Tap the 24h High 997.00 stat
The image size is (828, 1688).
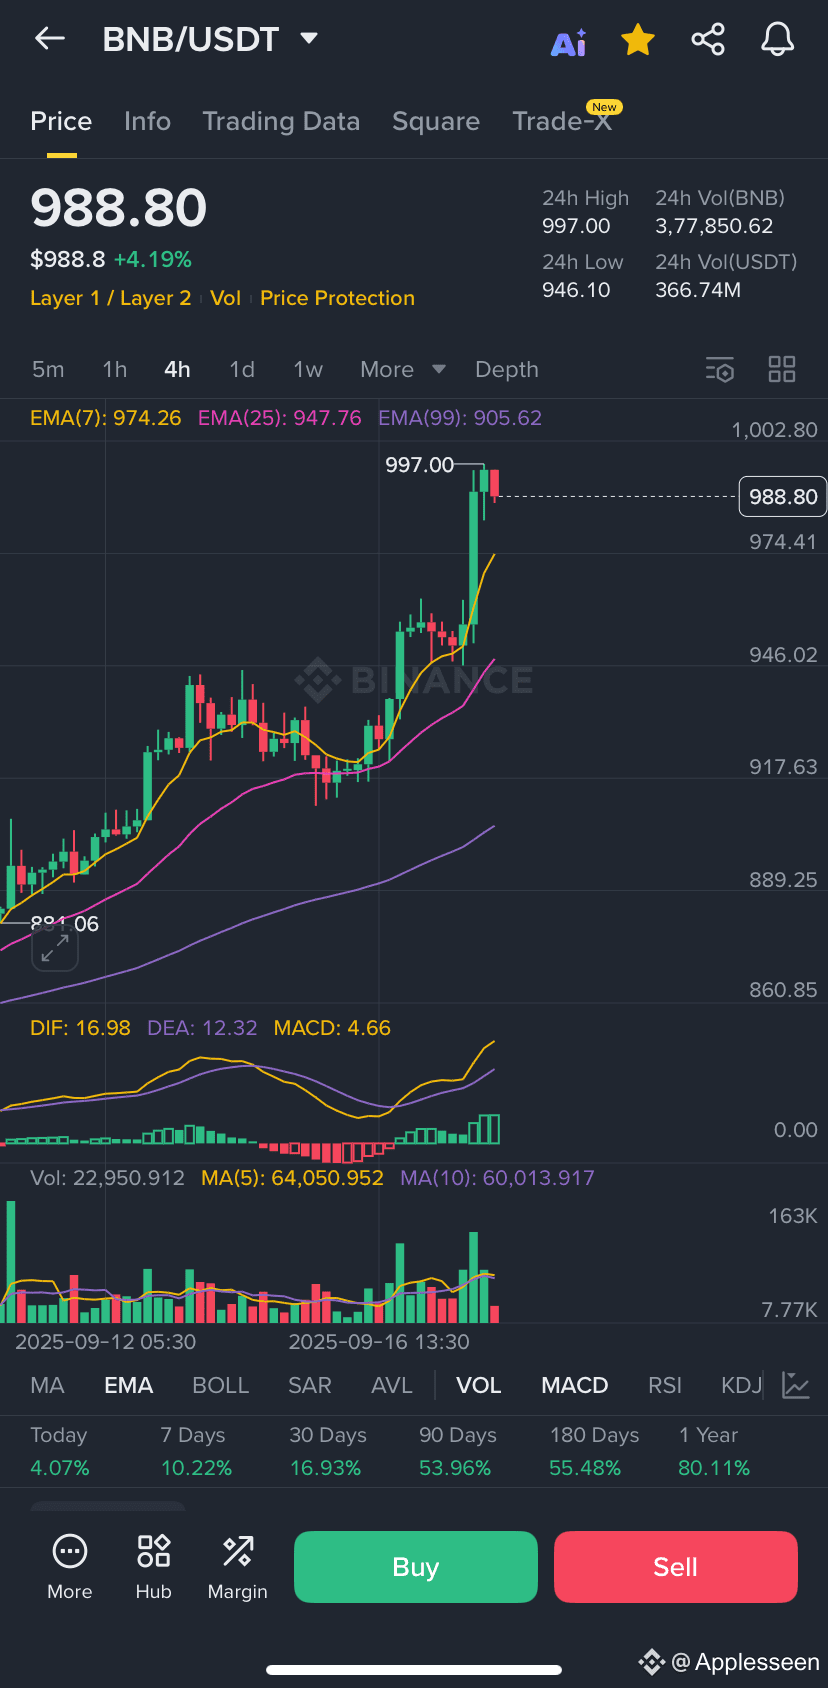point(586,212)
